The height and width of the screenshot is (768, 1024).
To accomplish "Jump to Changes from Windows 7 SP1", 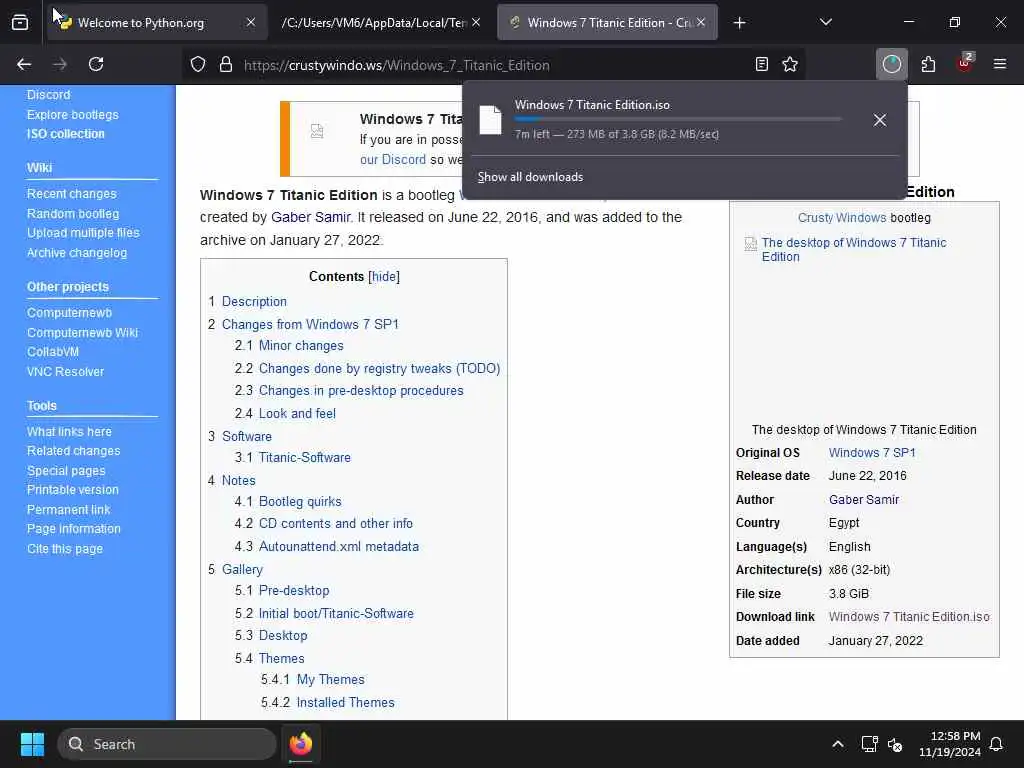I will (310, 325).
